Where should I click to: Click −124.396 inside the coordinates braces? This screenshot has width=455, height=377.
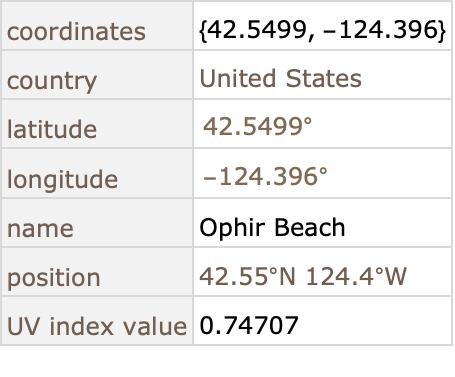click(x=380, y=30)
